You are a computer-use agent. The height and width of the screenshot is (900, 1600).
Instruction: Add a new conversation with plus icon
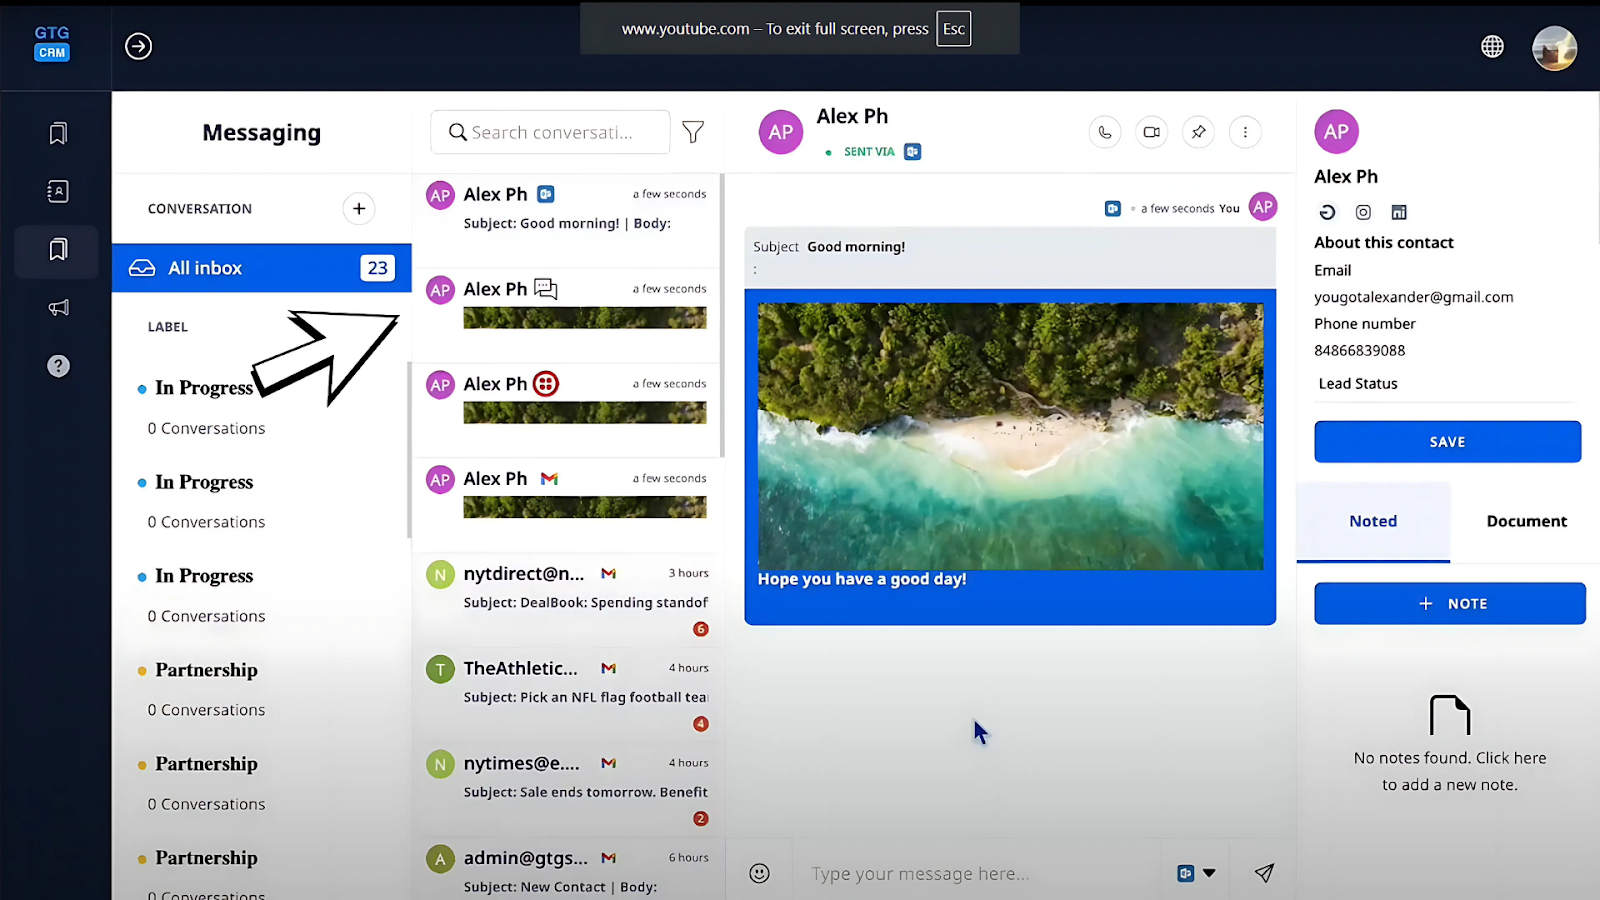359,208
